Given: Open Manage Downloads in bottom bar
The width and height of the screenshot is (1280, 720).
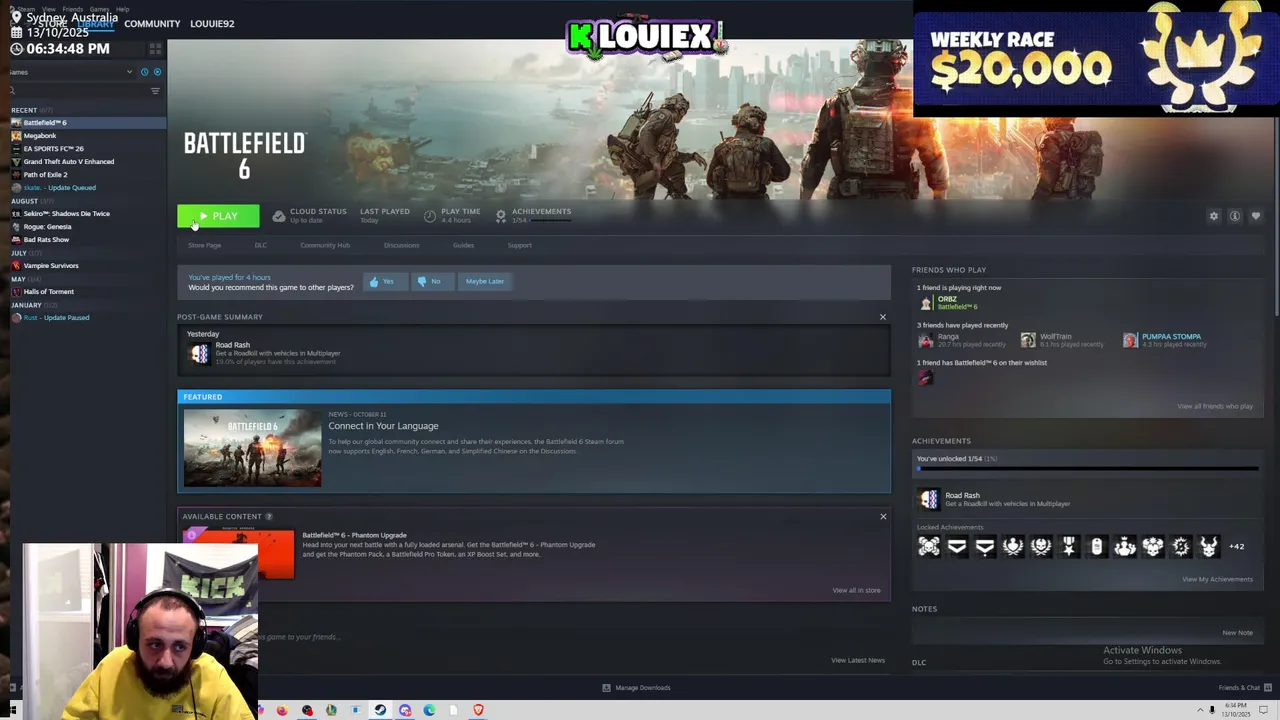Looking at the screenshot, I should pos(636,688).
